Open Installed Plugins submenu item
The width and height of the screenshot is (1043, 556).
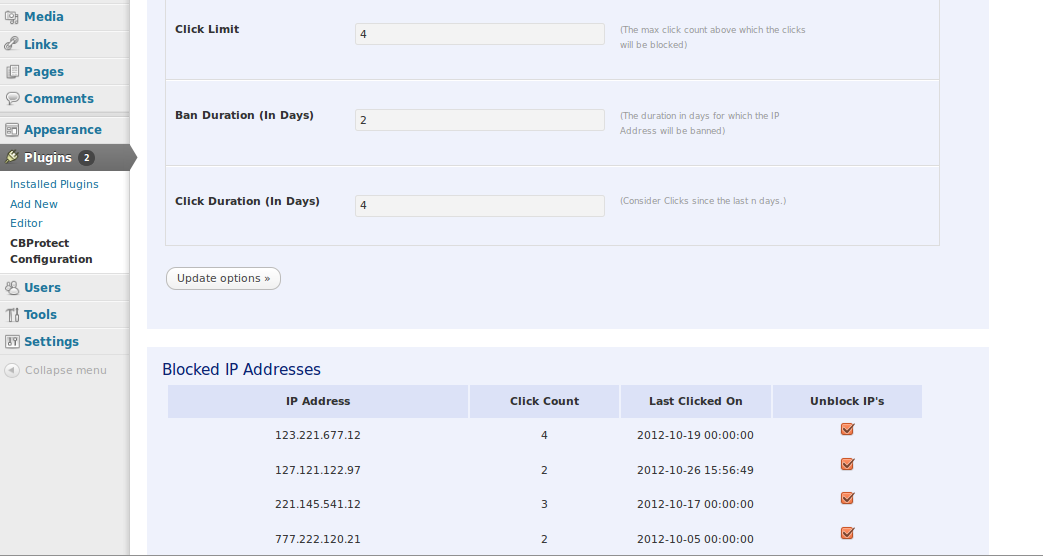pyautogui.click(x=54, y=184)
